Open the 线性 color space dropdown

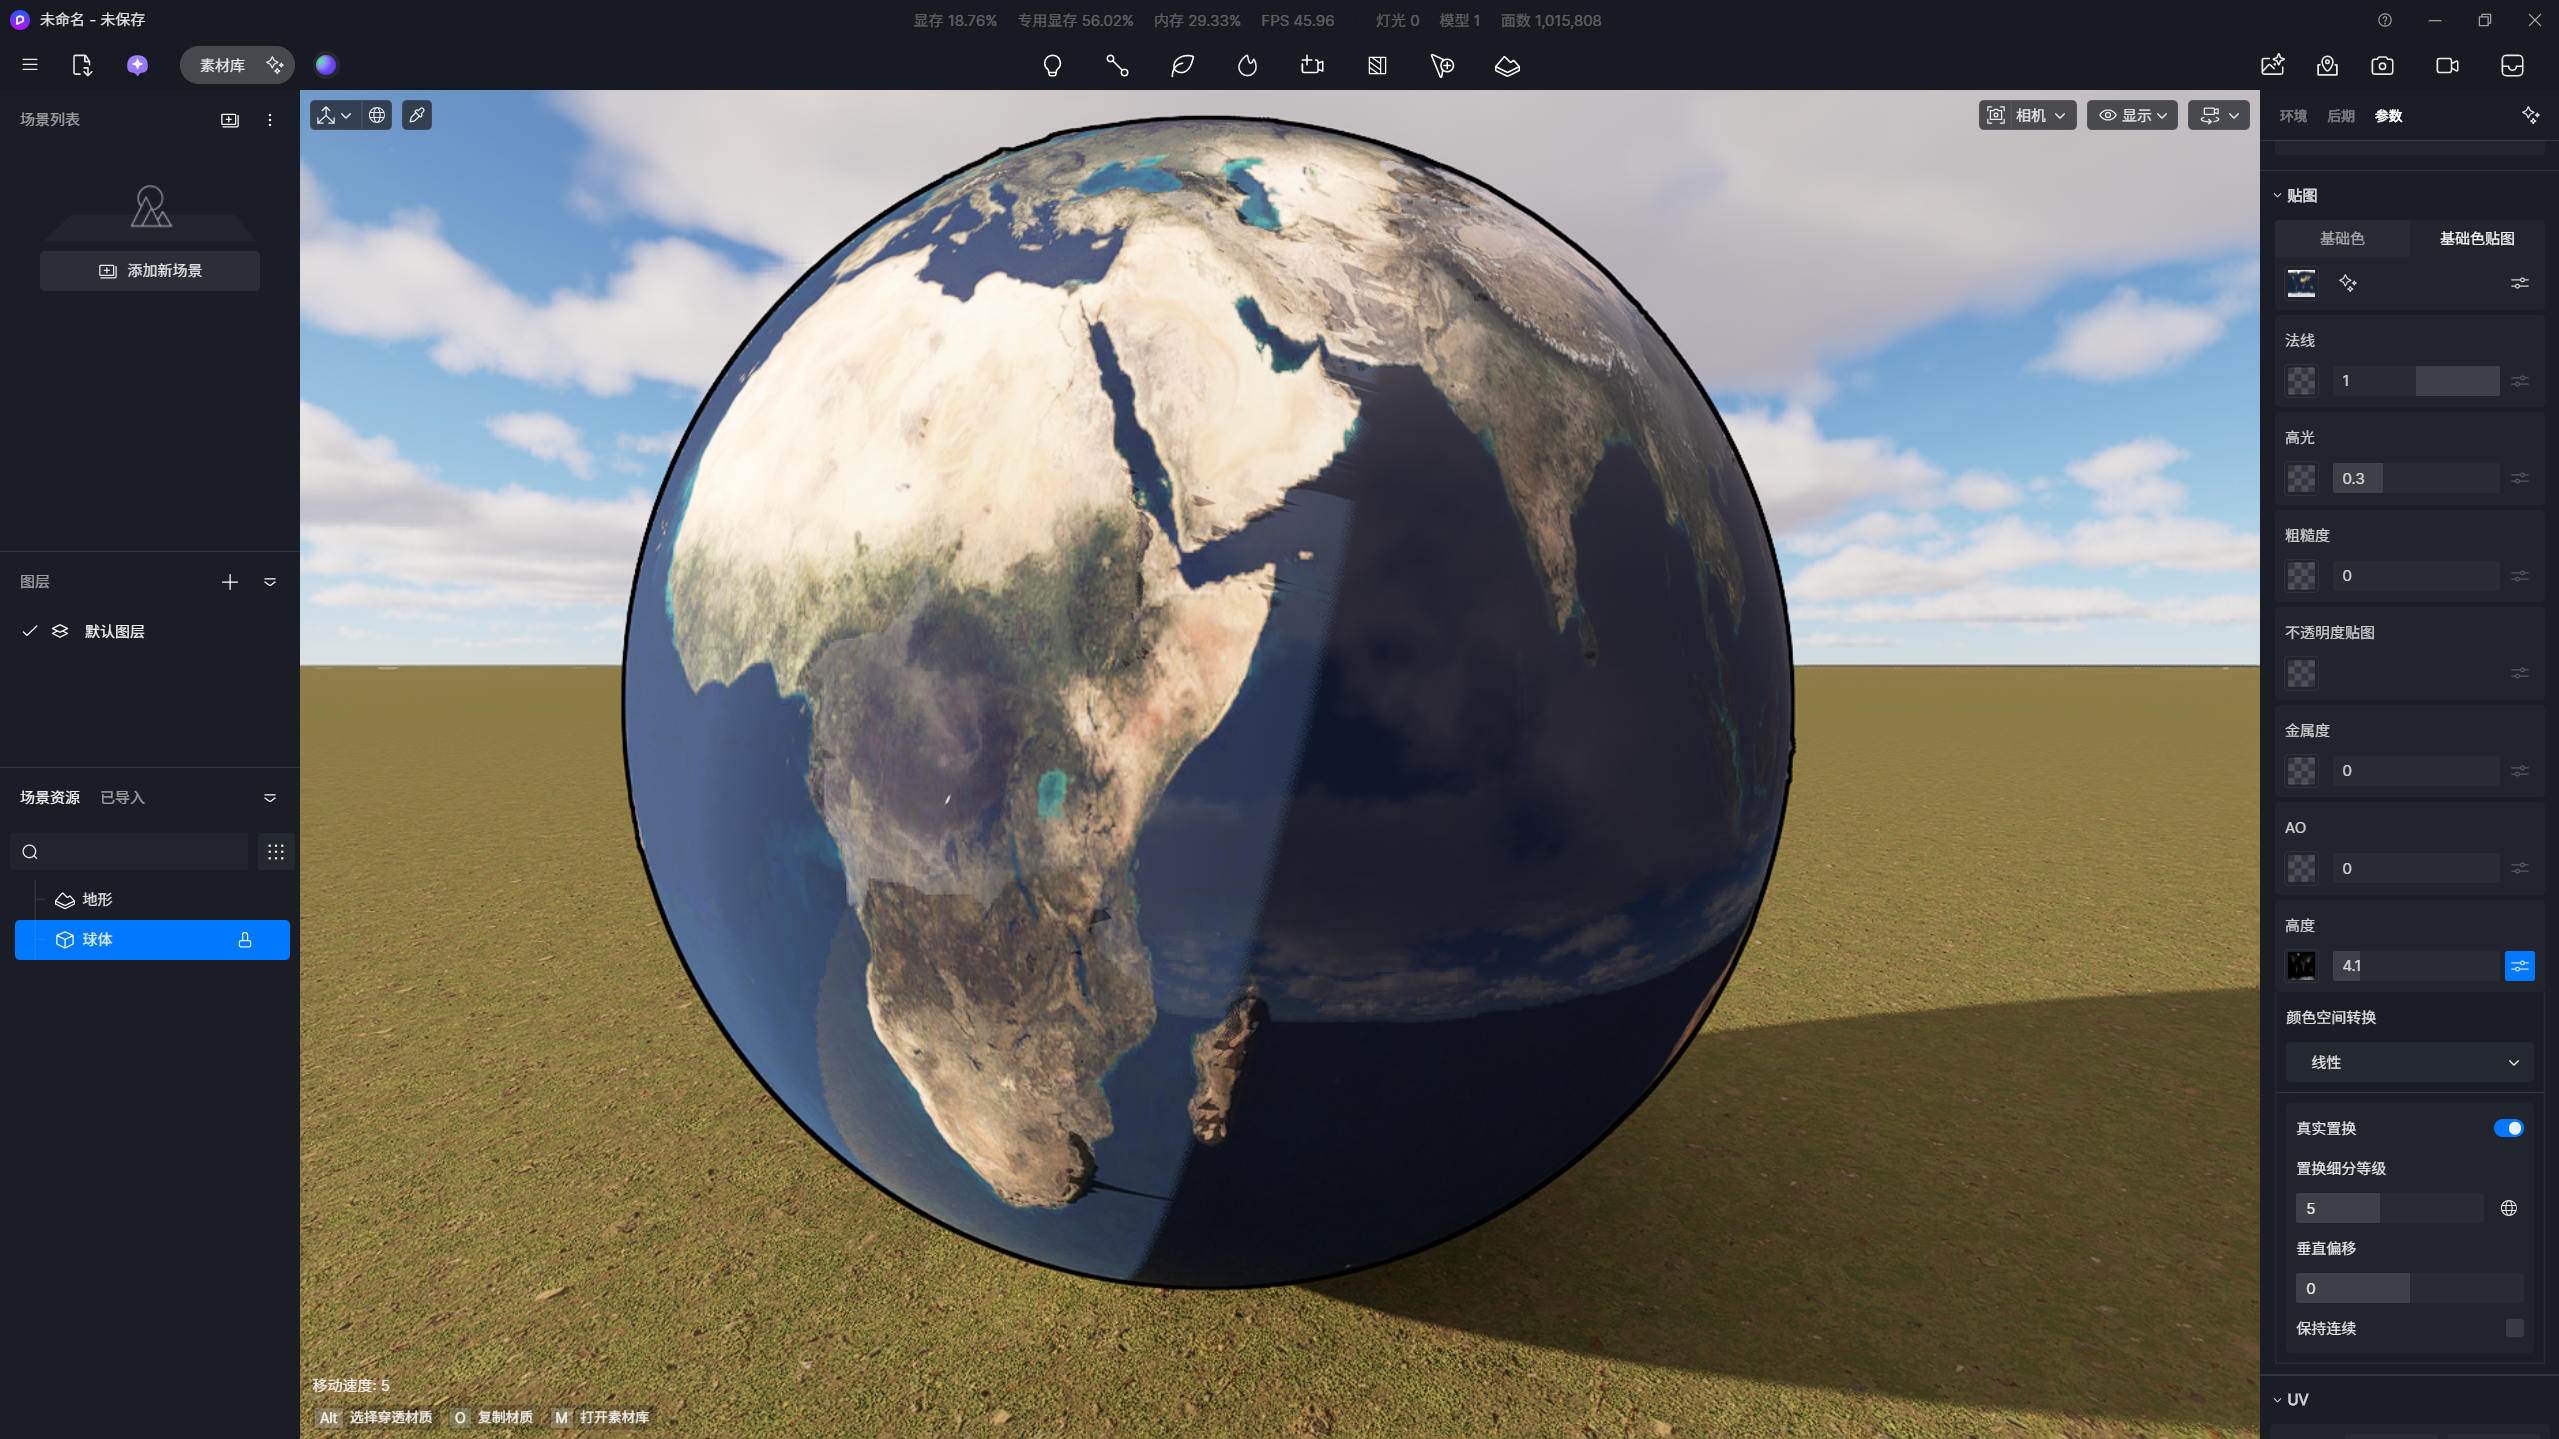(2408, 1062)
